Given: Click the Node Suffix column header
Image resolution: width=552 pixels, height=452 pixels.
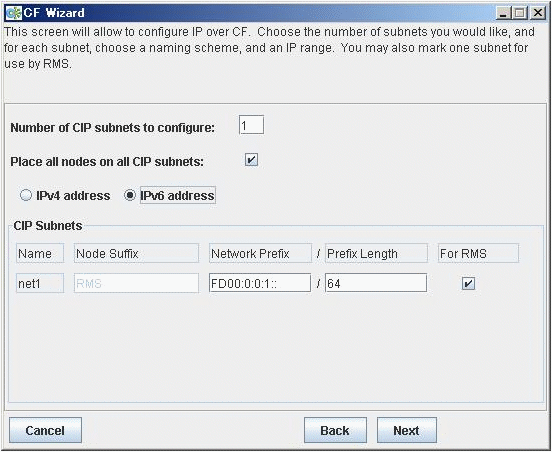Looking at the screenshot, I should pos(136,253).
